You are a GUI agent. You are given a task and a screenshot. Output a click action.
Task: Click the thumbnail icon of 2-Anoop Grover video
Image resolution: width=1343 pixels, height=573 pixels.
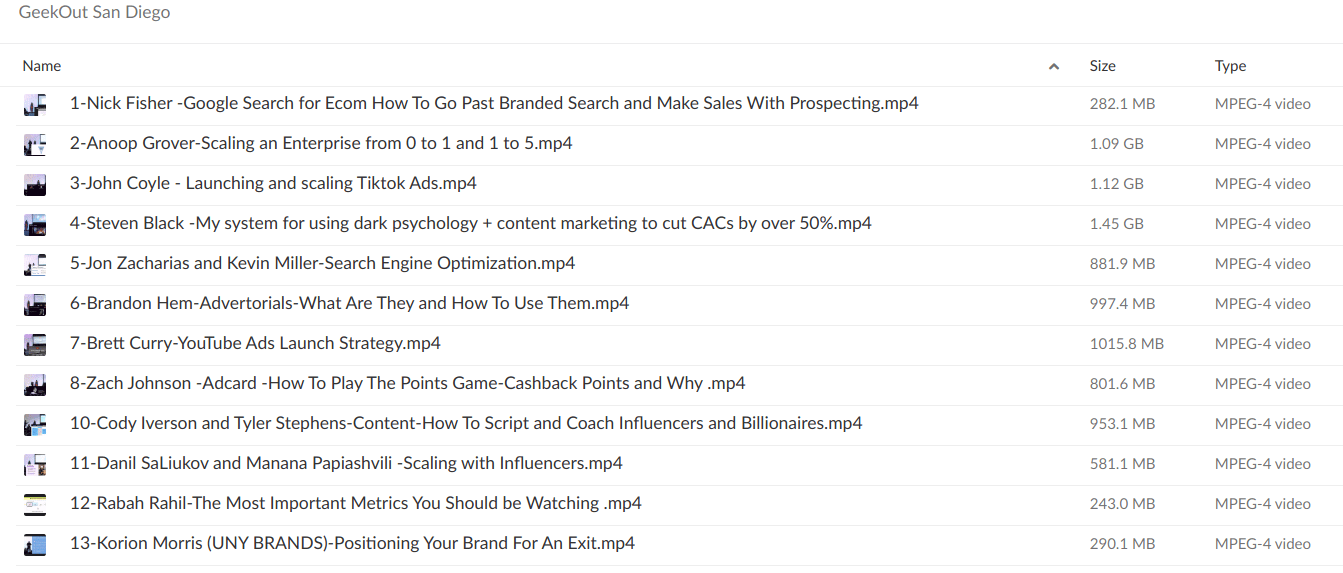tap(35, 144)
